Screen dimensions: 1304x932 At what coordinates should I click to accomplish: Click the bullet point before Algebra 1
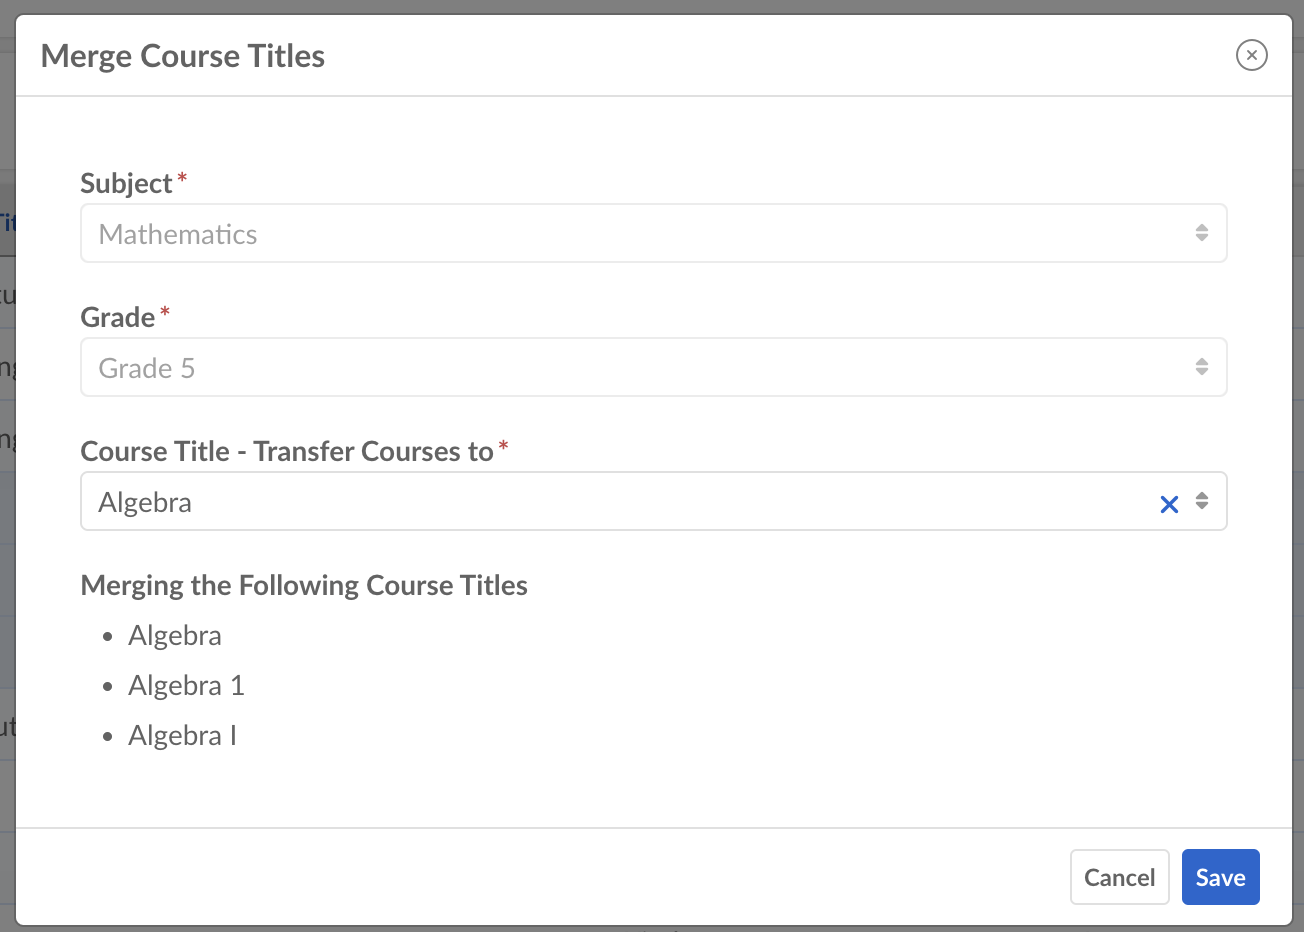coord(108,687)
